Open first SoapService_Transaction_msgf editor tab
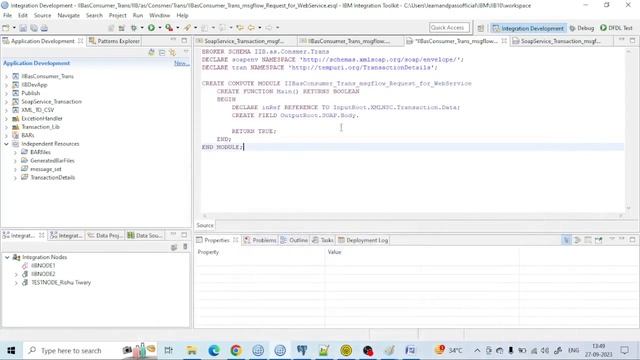Image resolution: width=640 pixels, height=360 pixels. [x=244, y=41]
